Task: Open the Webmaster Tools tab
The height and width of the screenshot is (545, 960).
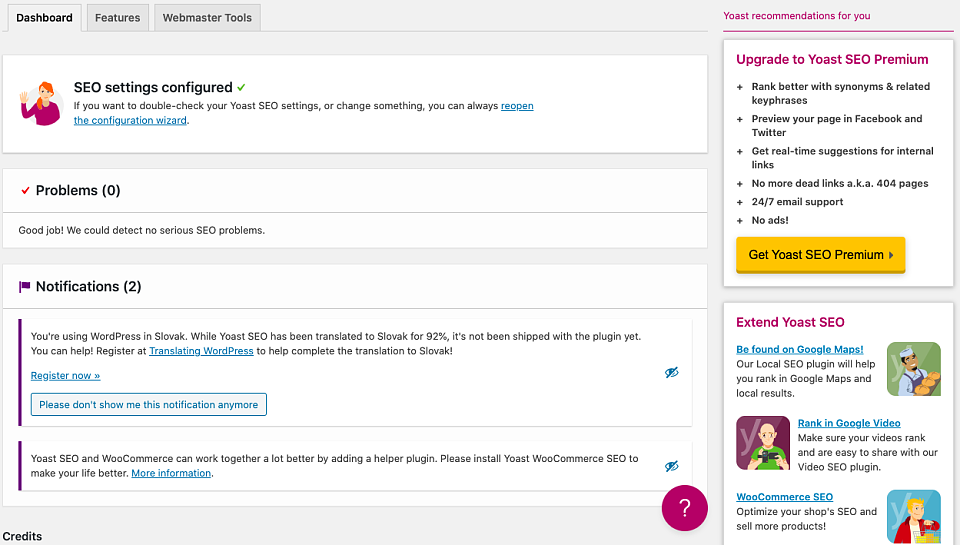Action: pyautogui.click(x=207, y=18)
